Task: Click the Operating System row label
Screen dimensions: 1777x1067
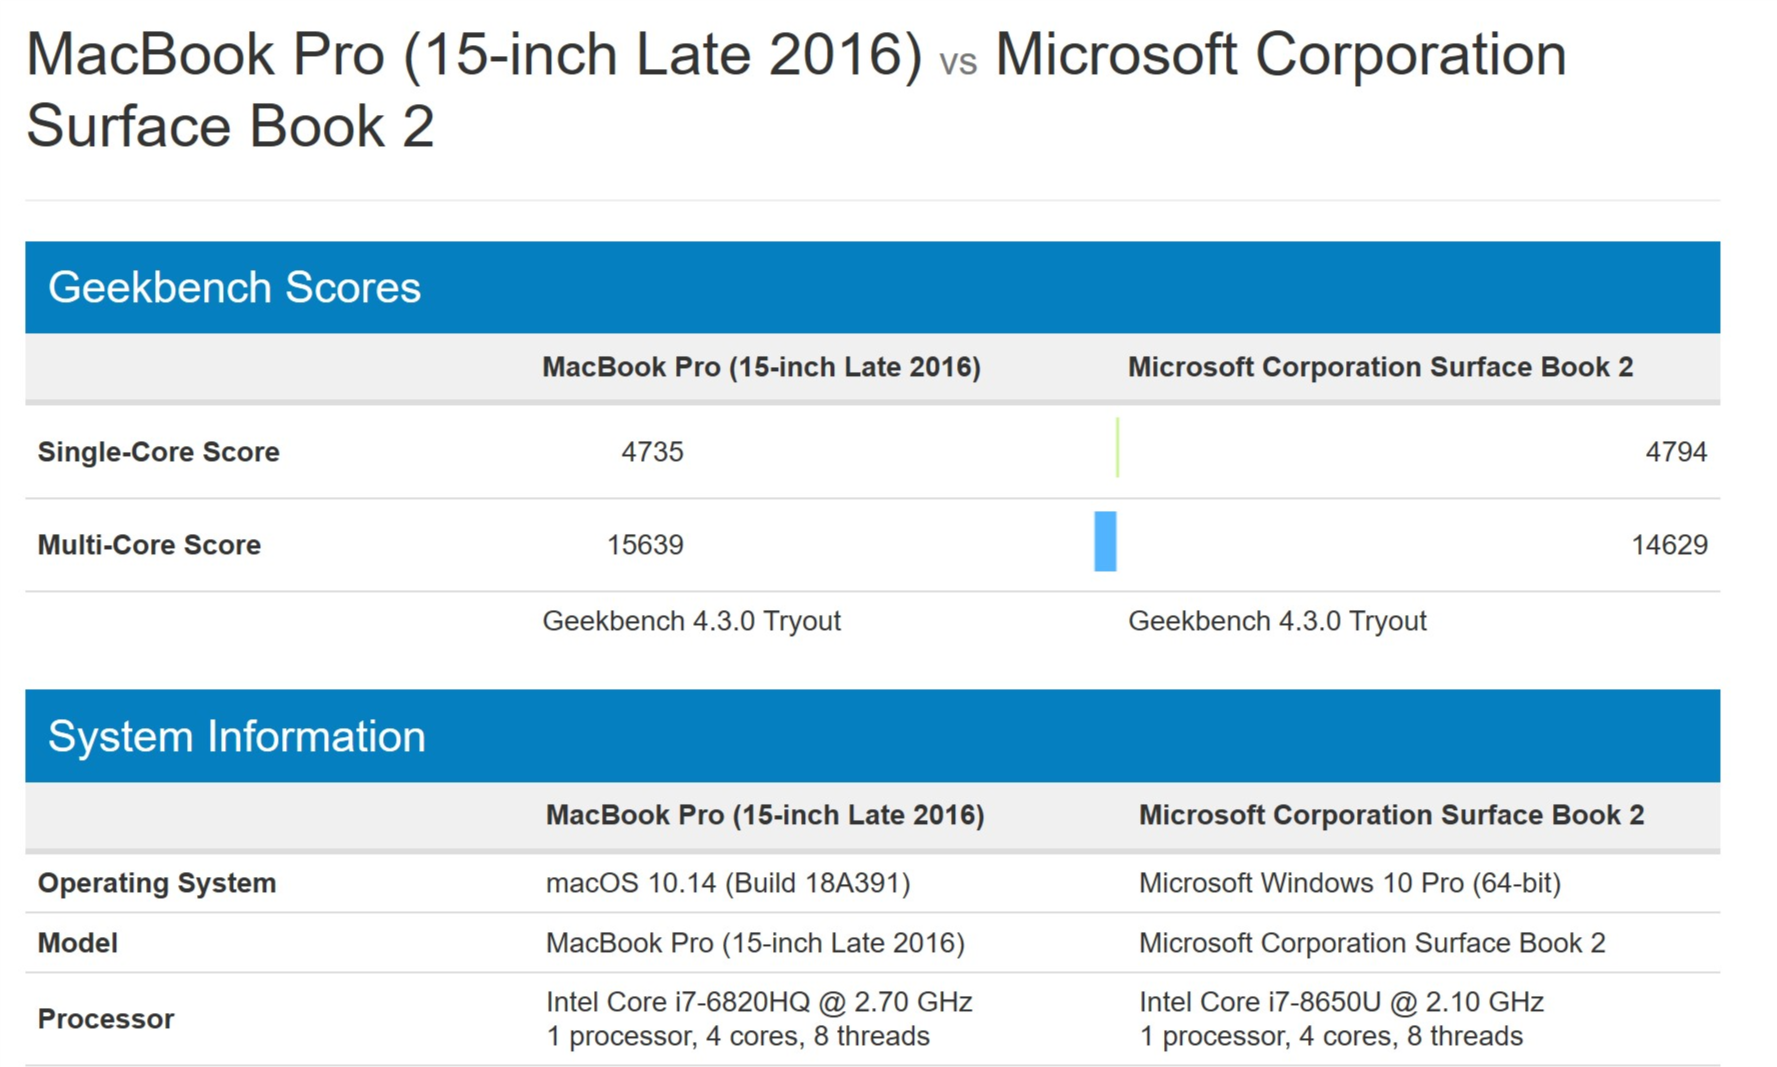Action: (157, 883)
